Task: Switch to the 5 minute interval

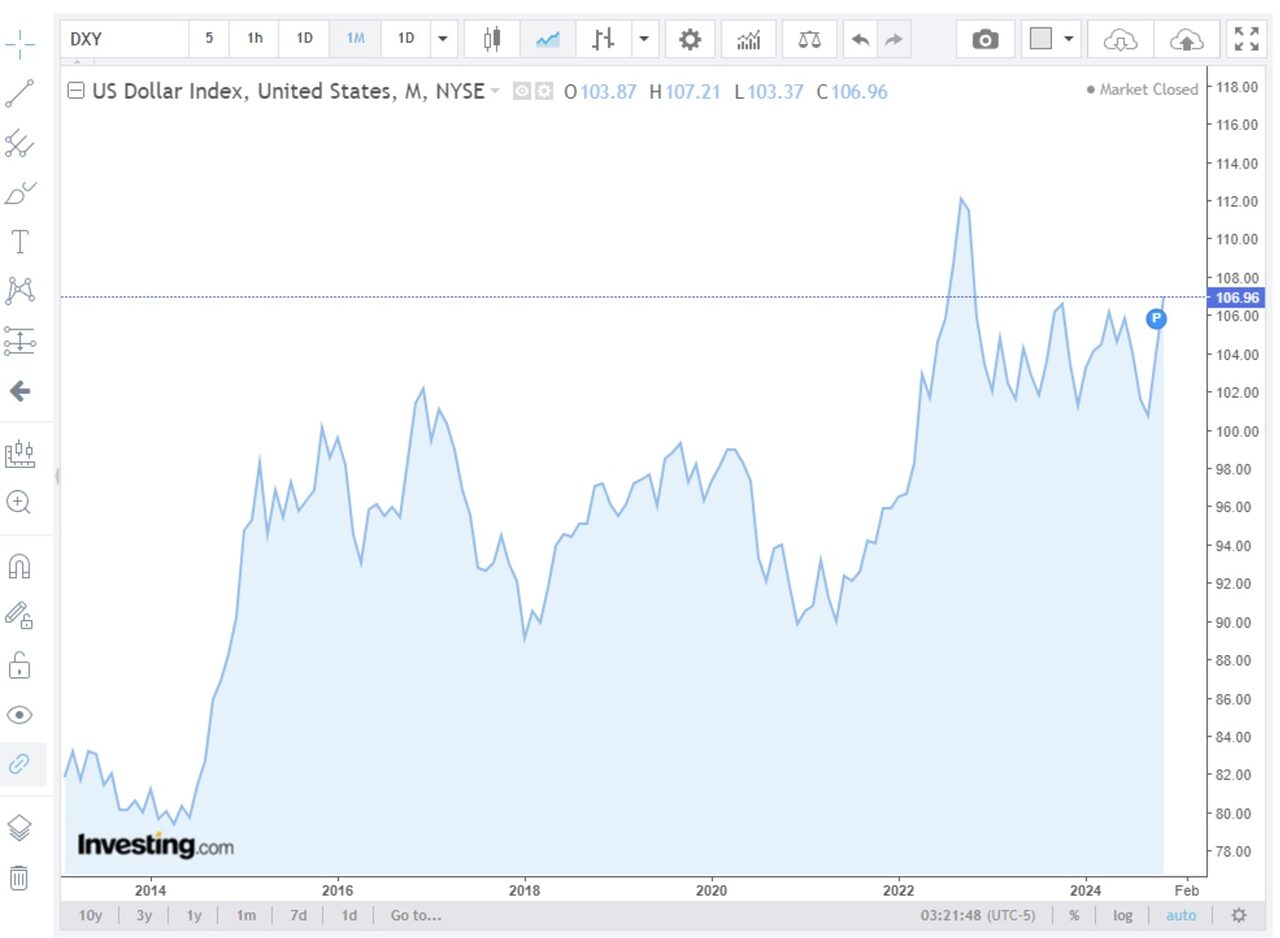Action: click(x=209, y=39)
